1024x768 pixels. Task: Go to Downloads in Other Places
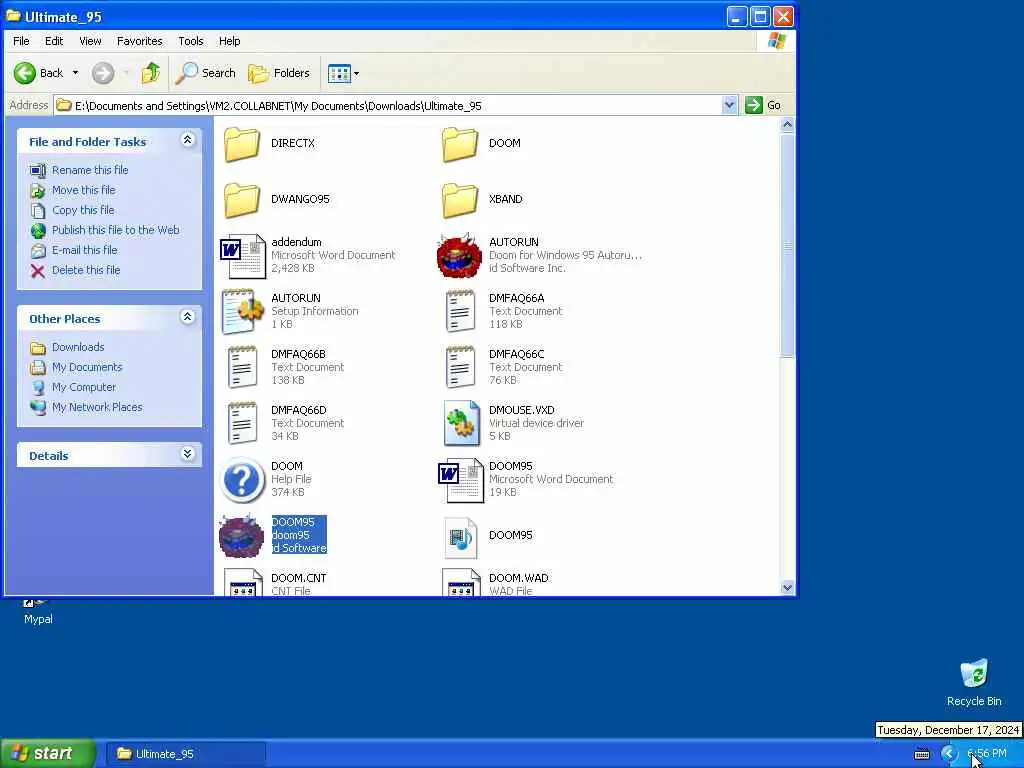coord(78,347)
